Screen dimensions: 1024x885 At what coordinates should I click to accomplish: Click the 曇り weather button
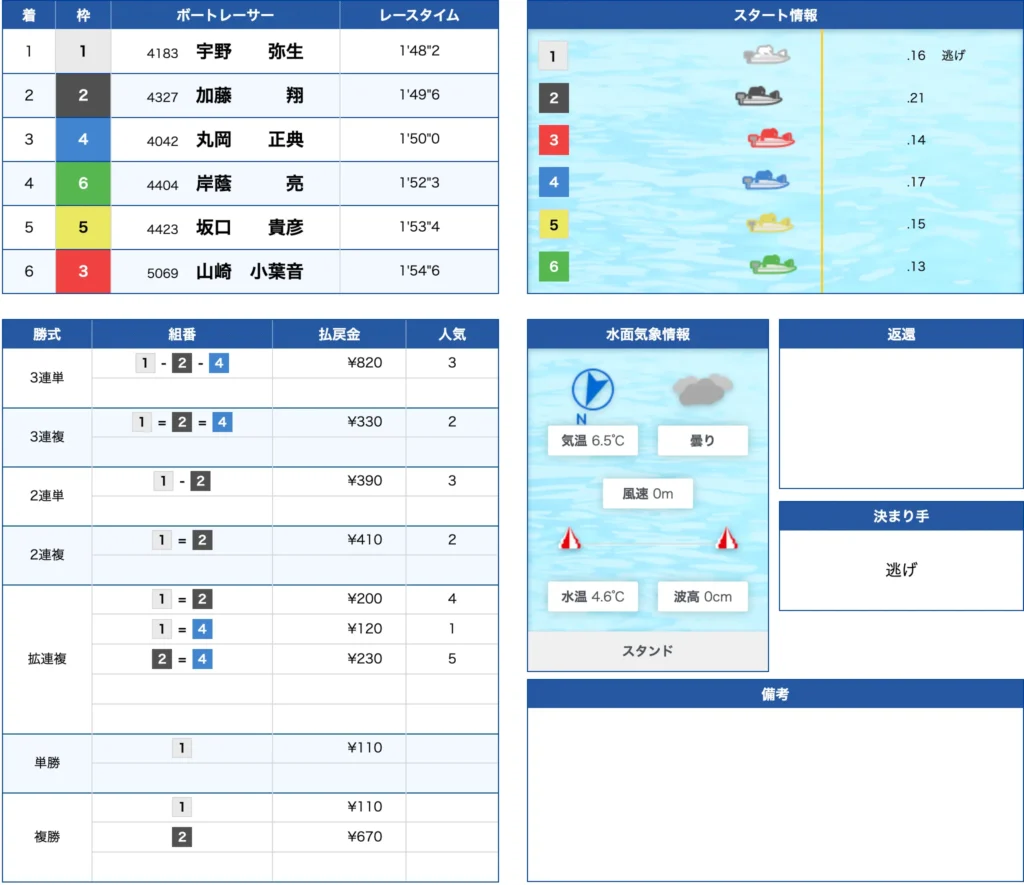[702, 440]
